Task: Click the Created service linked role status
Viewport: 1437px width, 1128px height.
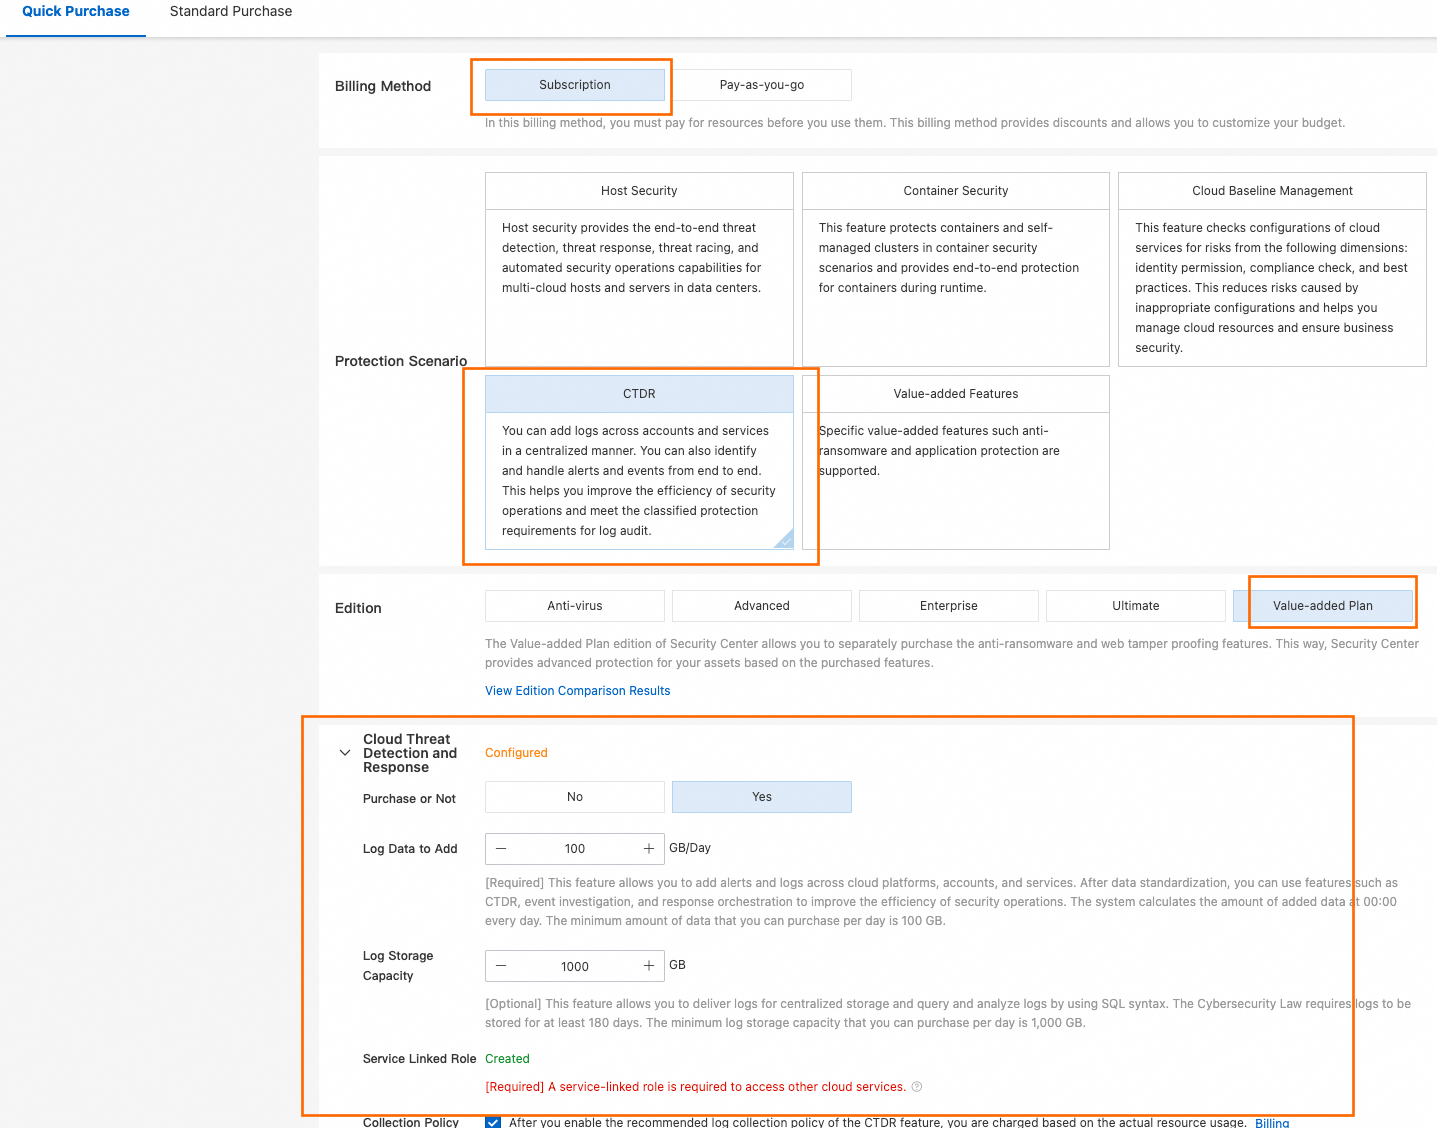Action: point(507,1059)
